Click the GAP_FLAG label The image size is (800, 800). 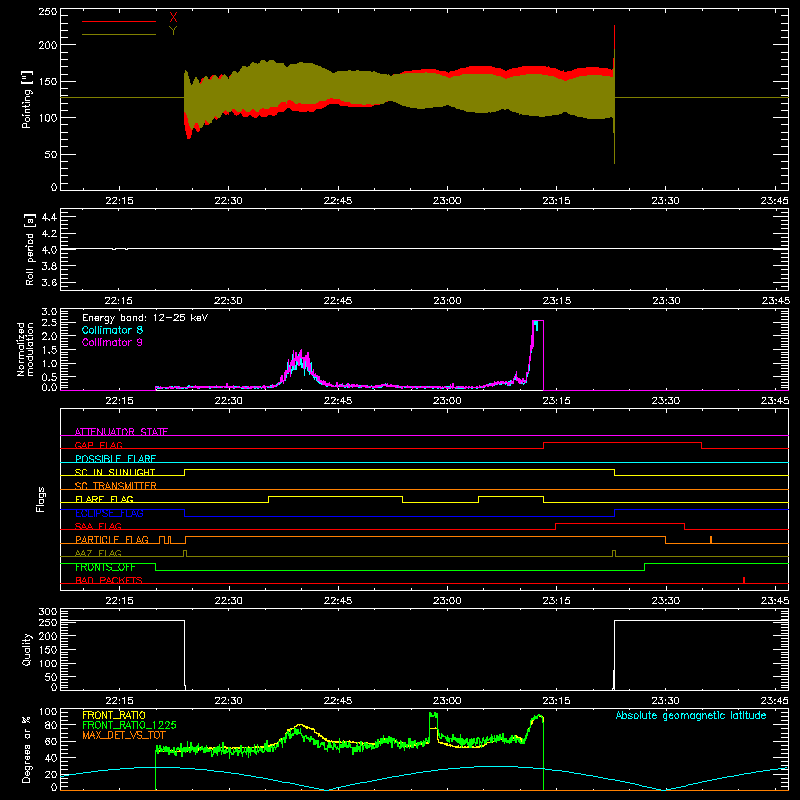coord(98,445)
